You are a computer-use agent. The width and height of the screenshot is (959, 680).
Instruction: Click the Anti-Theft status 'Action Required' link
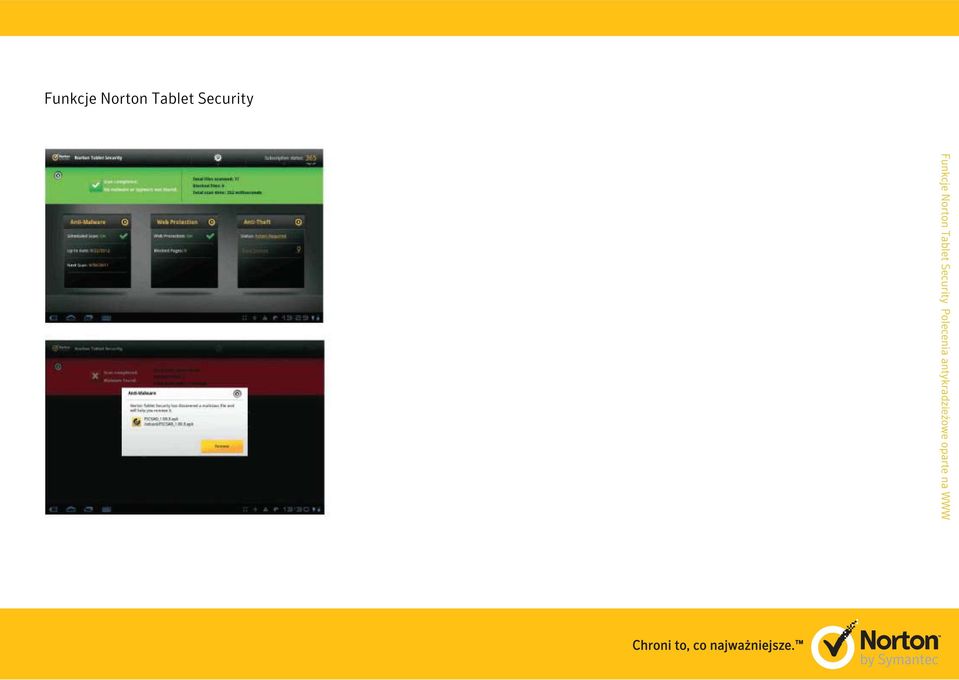270,236
